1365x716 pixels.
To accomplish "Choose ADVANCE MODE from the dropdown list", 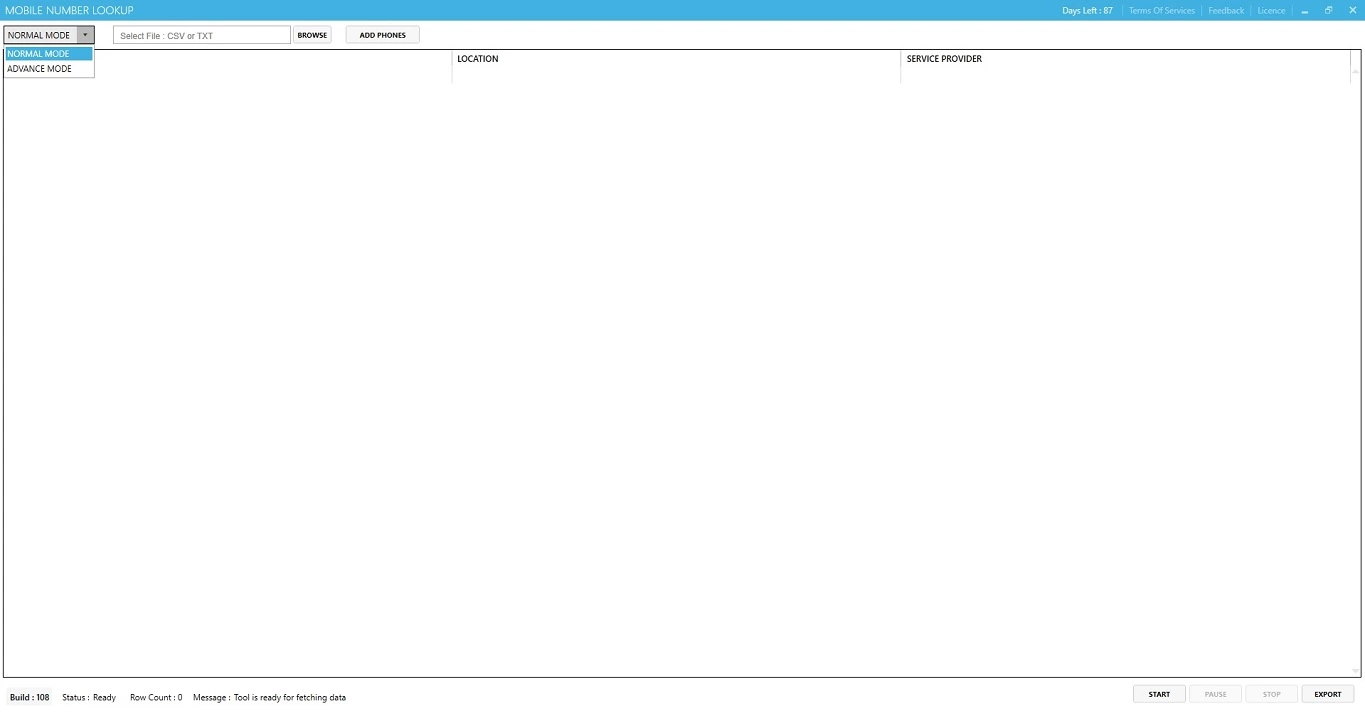I will click(49, 69).
